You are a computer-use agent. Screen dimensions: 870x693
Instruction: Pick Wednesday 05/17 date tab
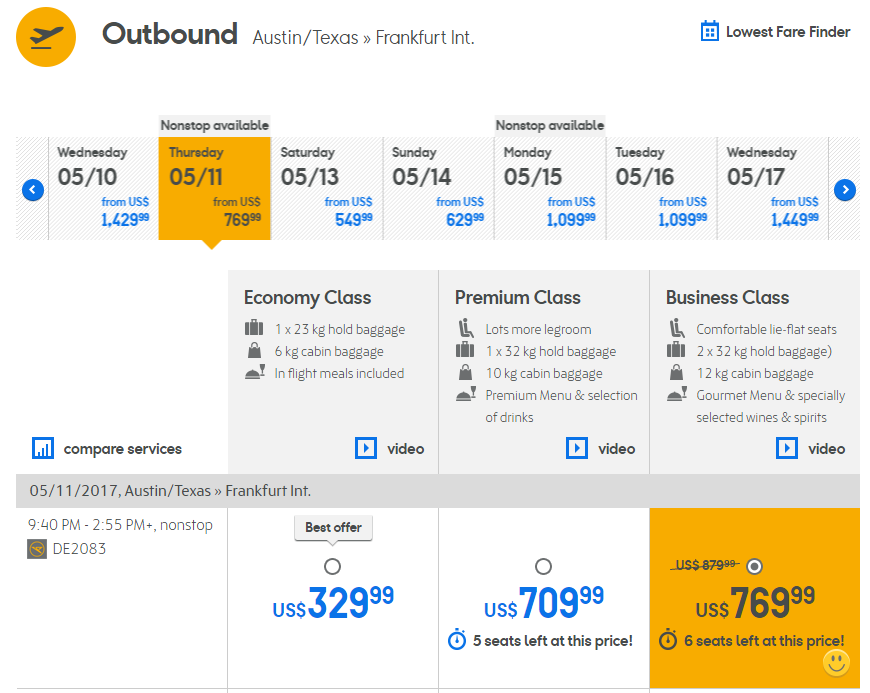[x=773, y=189]
